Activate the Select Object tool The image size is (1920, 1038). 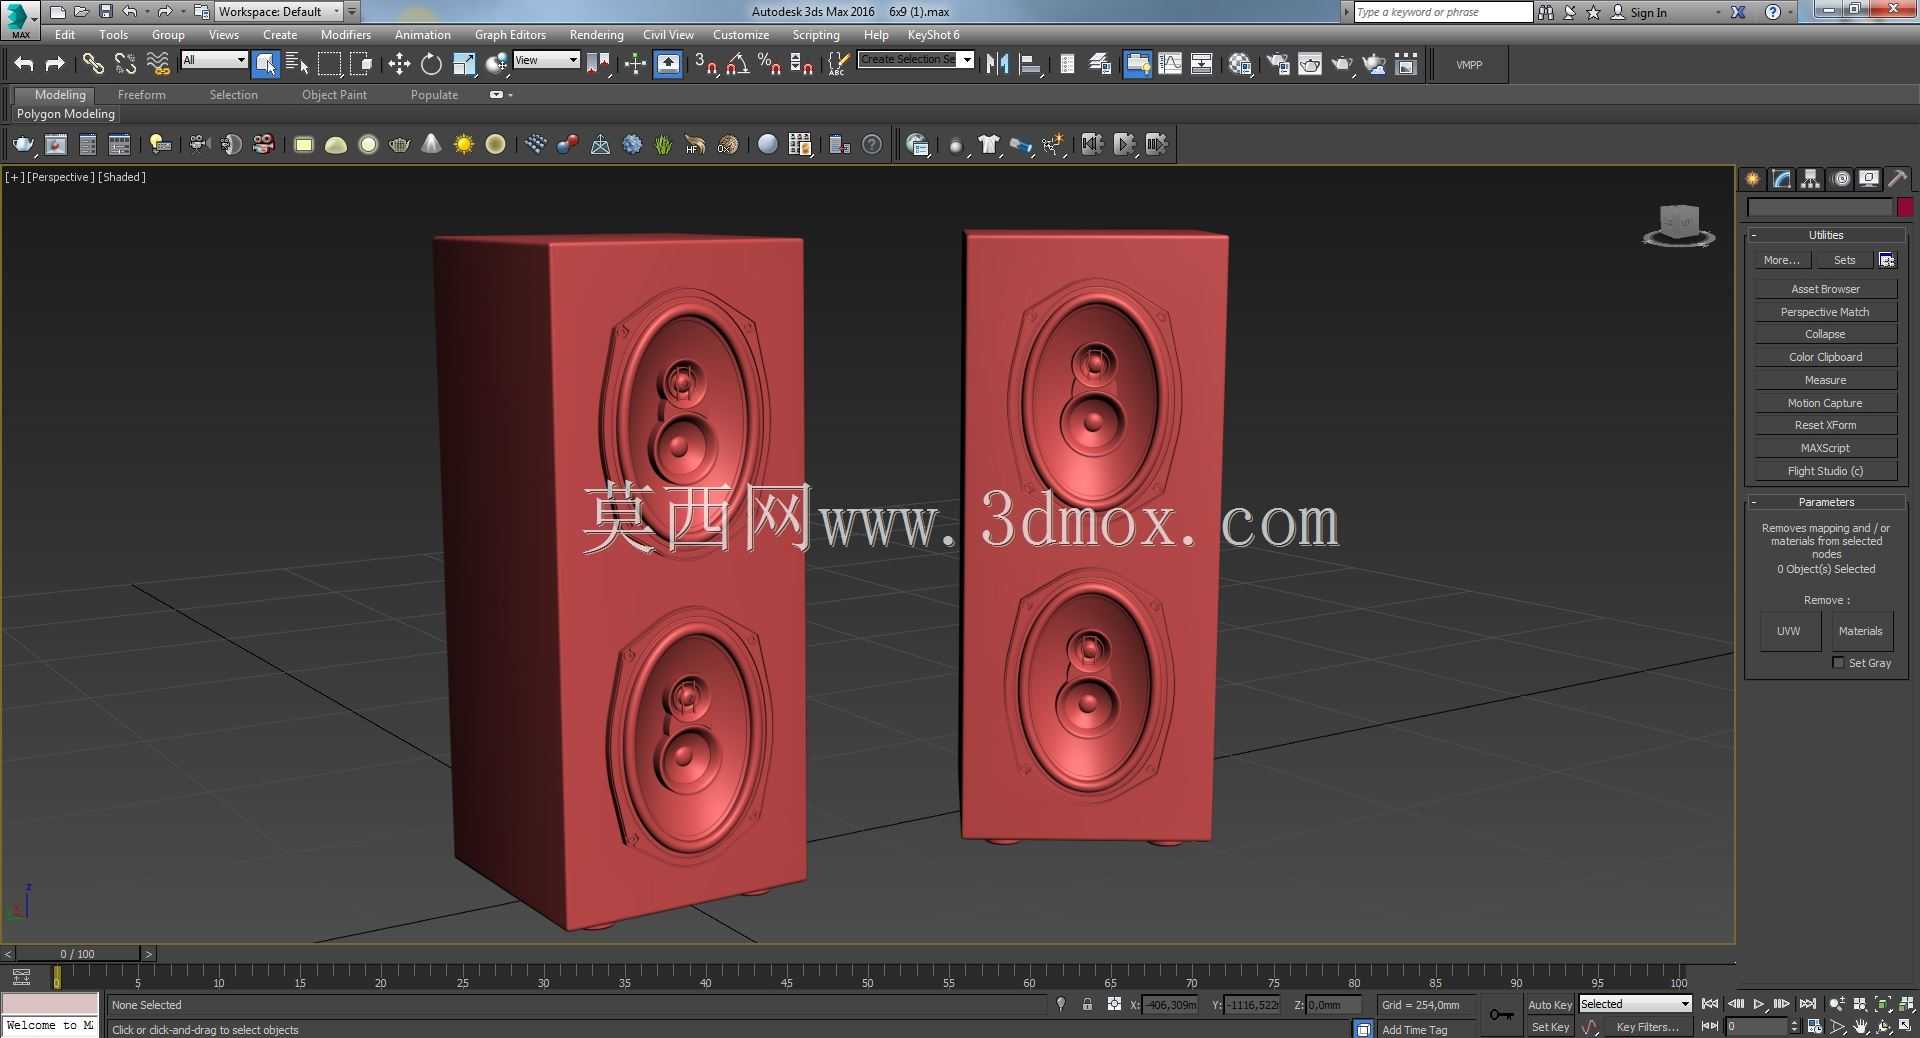(266, 64)
